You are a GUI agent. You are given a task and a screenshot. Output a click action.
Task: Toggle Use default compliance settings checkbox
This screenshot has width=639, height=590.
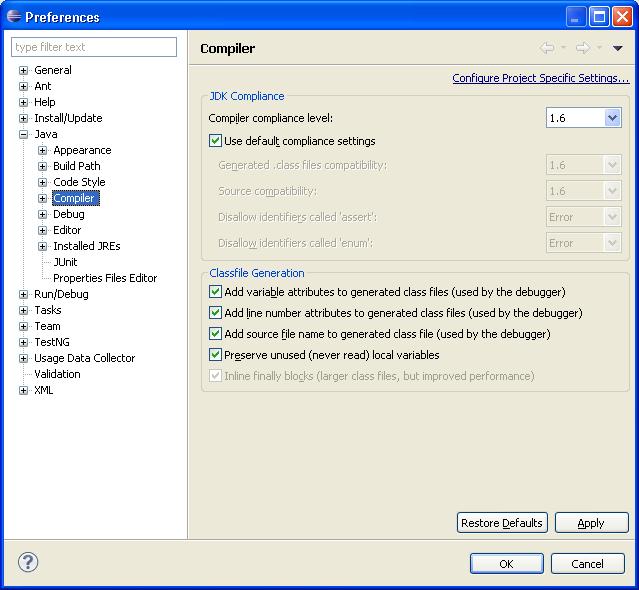pyautogui.click(x=215, y=141)
